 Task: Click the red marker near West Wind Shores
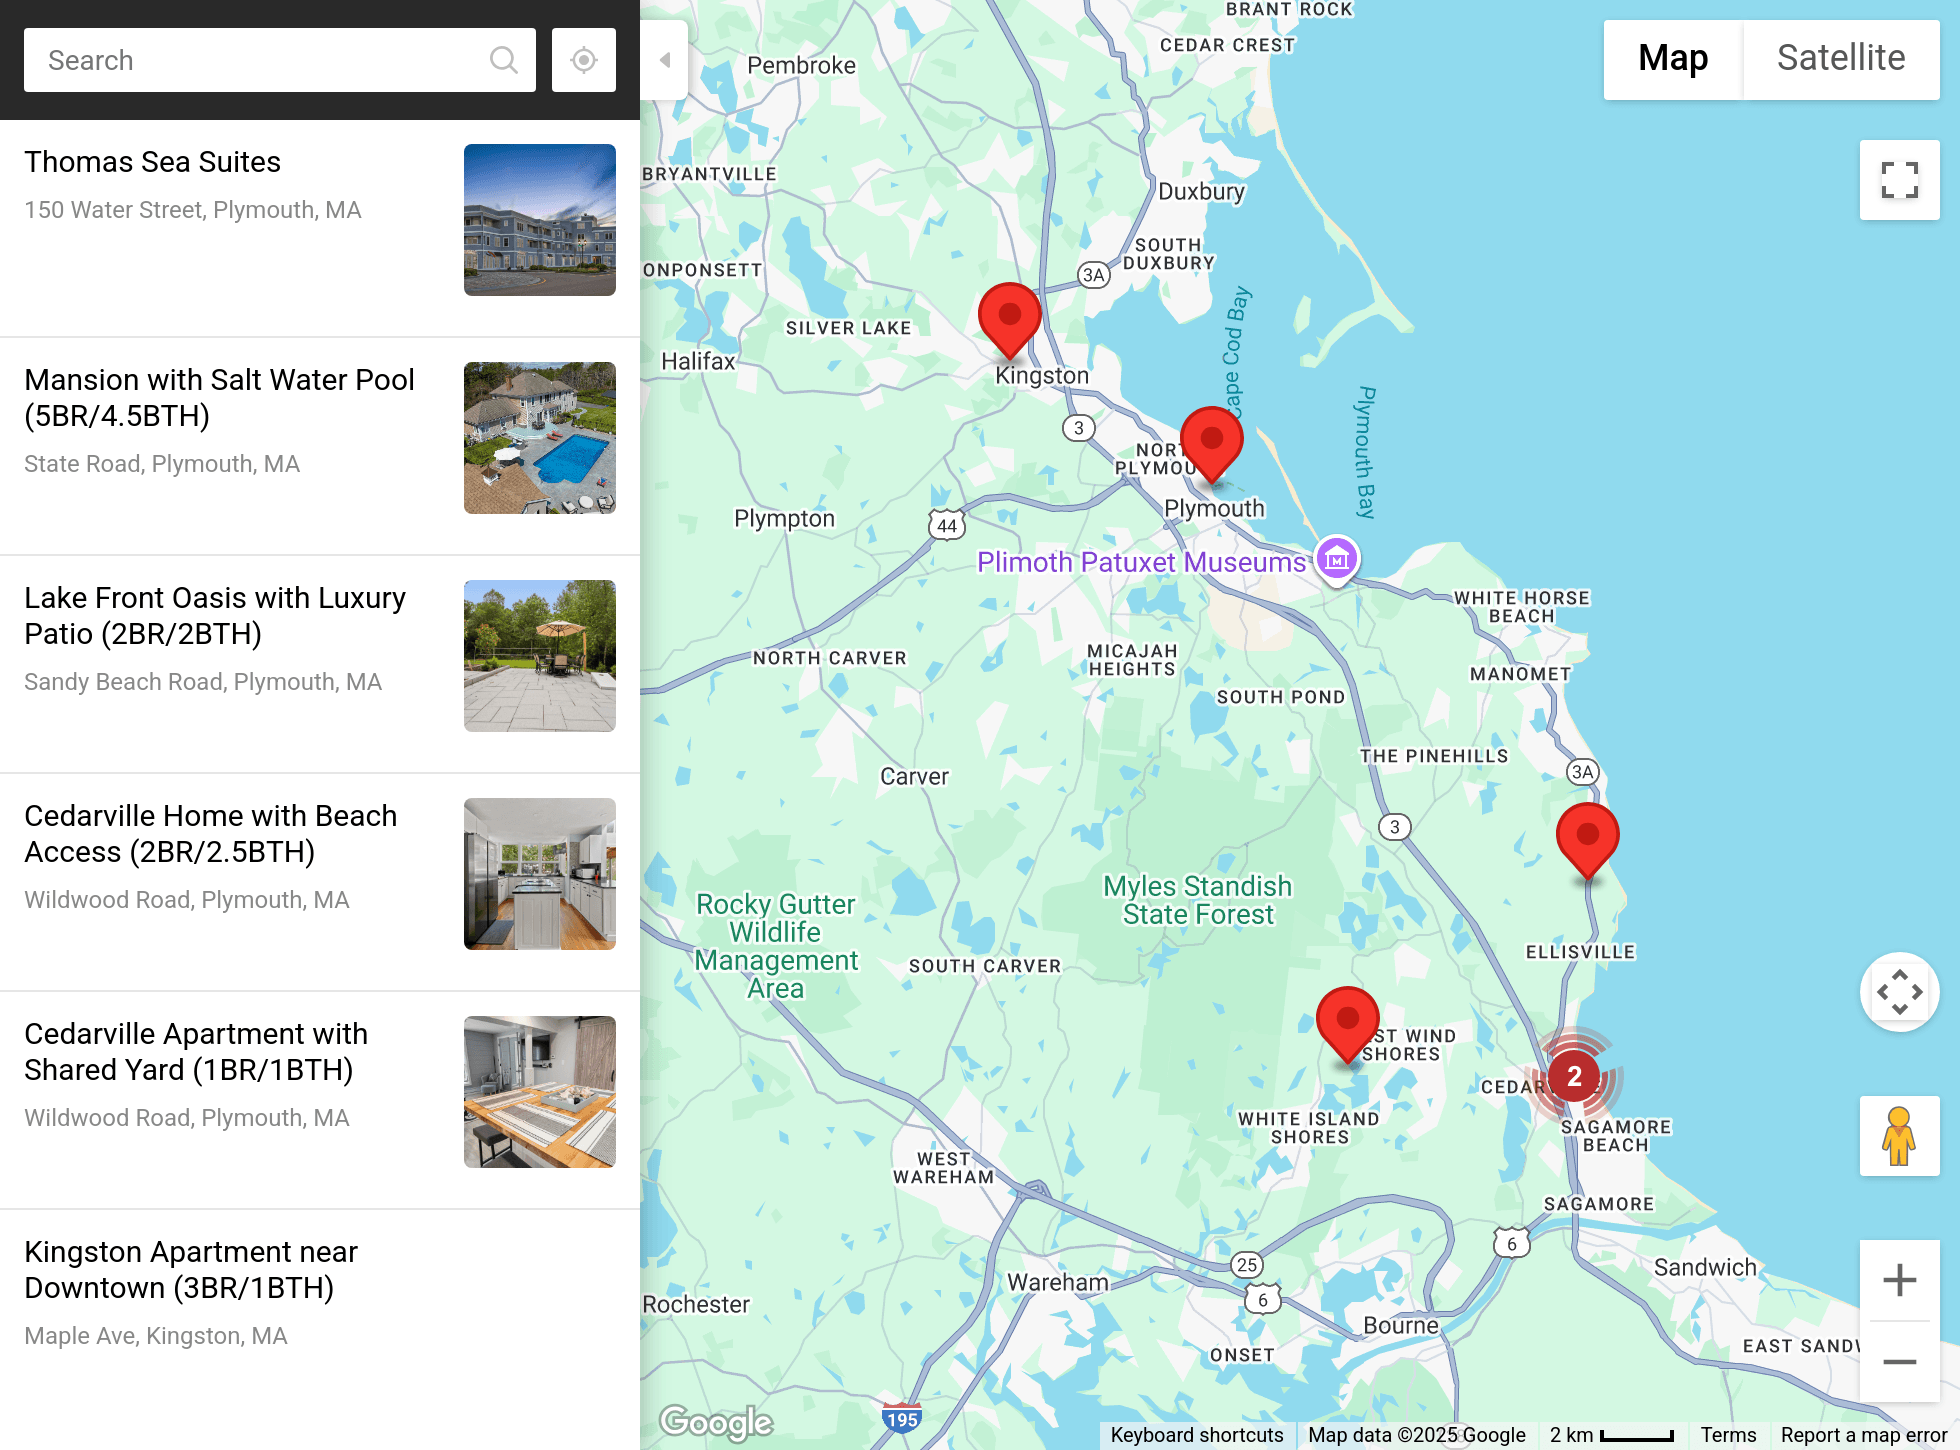pos(1348,1024)
